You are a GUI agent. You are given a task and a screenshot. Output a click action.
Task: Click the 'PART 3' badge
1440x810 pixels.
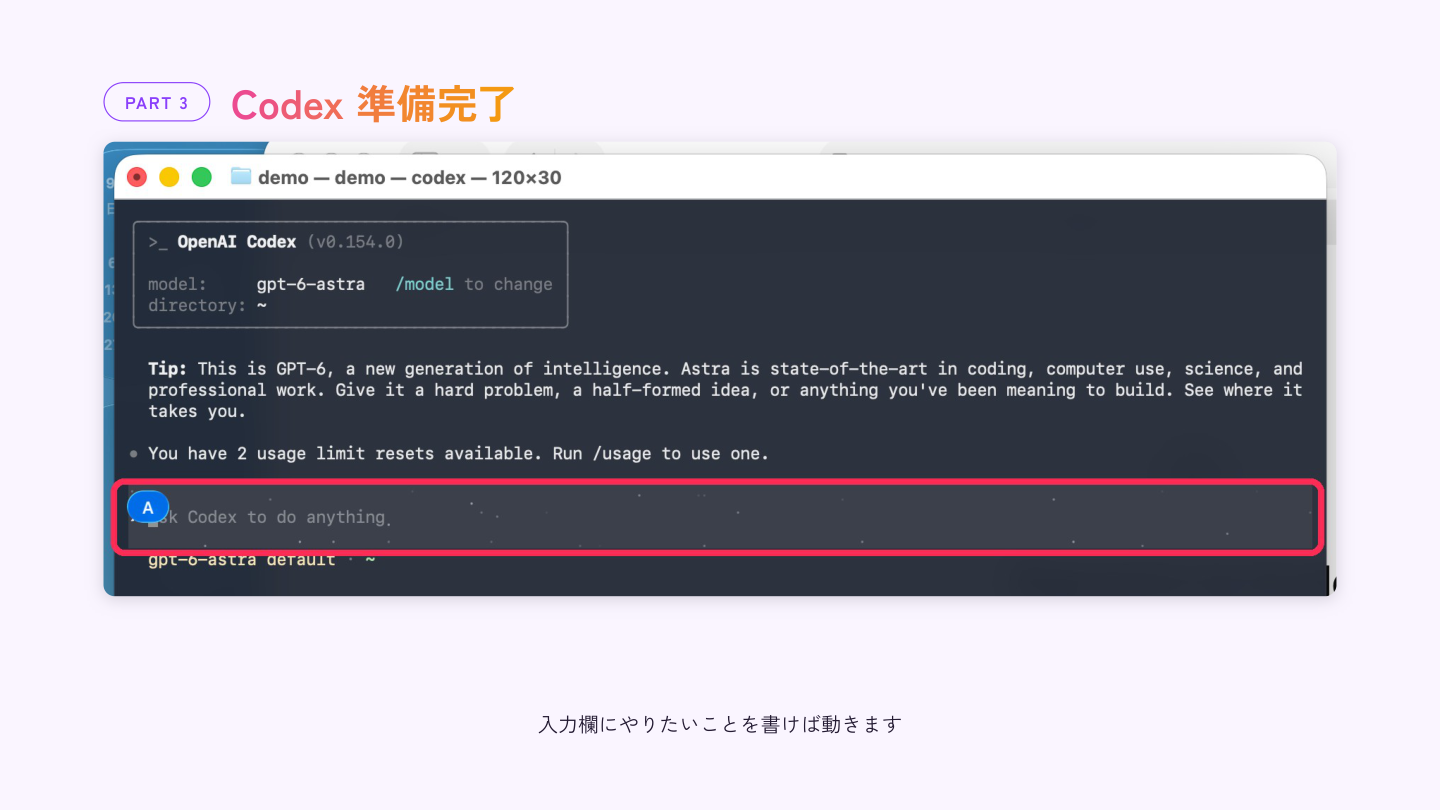157,102
